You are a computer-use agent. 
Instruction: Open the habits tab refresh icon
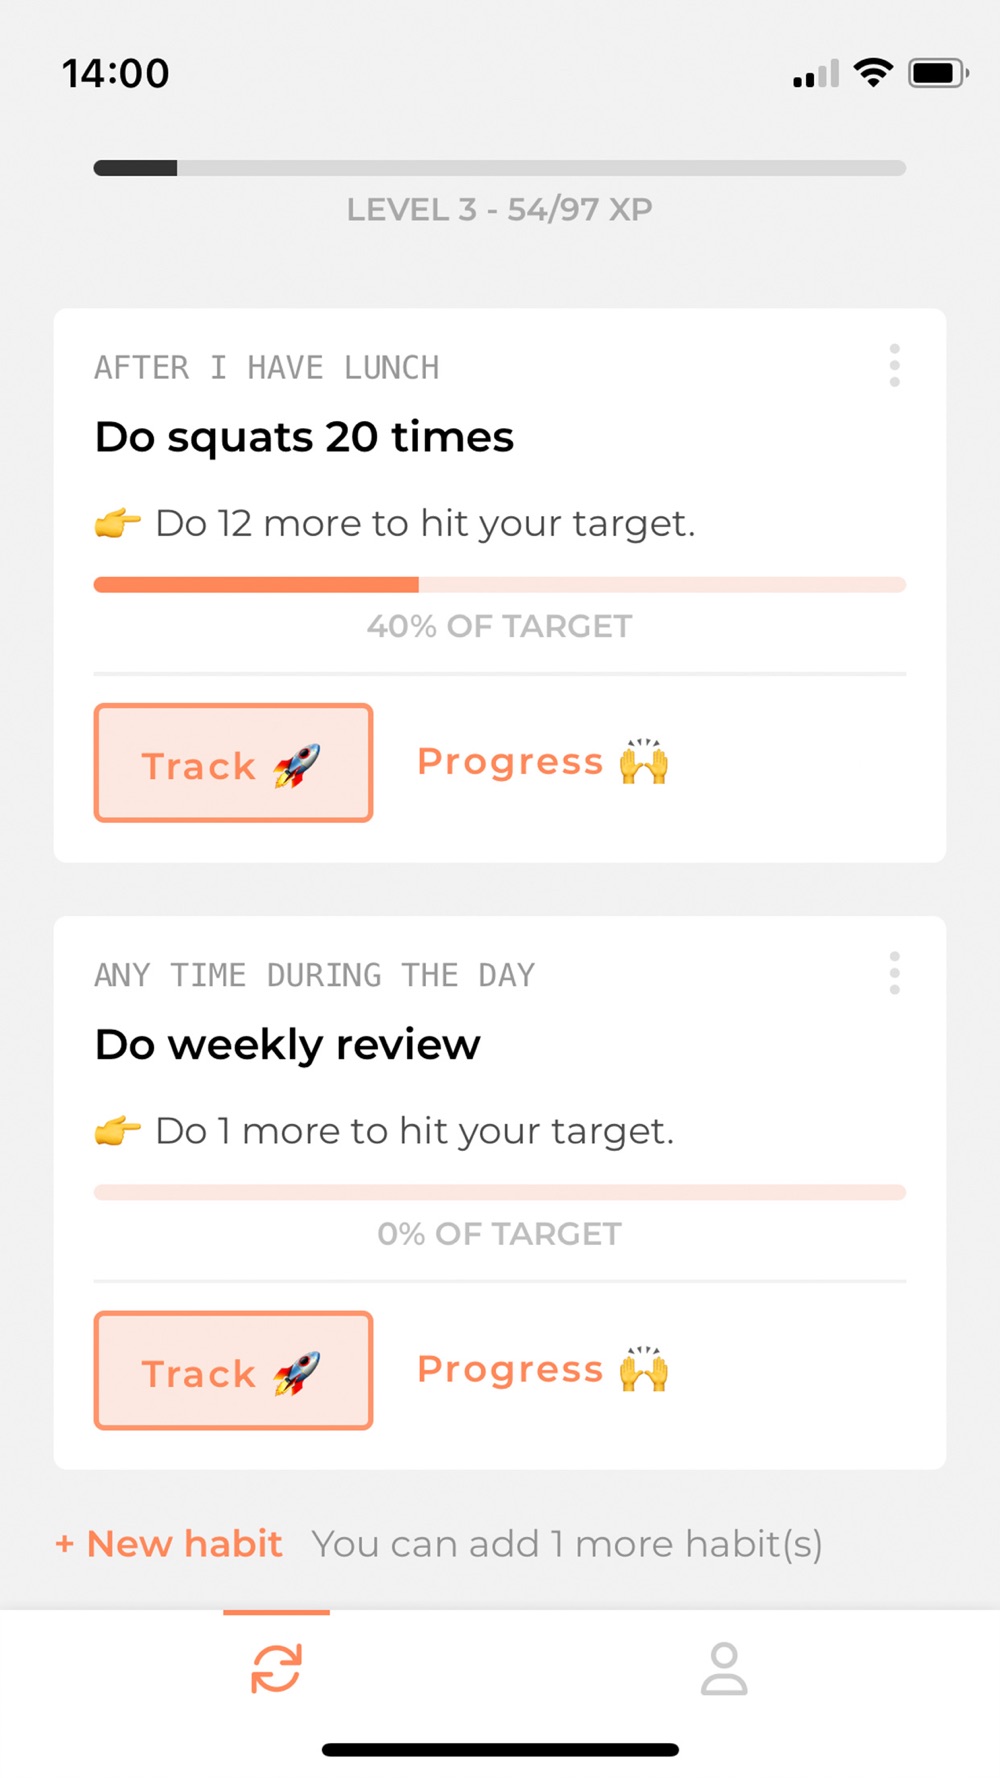[x=276, y=1669]
